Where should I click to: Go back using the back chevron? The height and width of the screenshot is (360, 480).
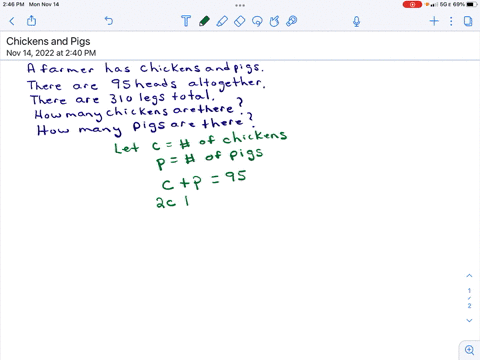[x=12, y=21]
